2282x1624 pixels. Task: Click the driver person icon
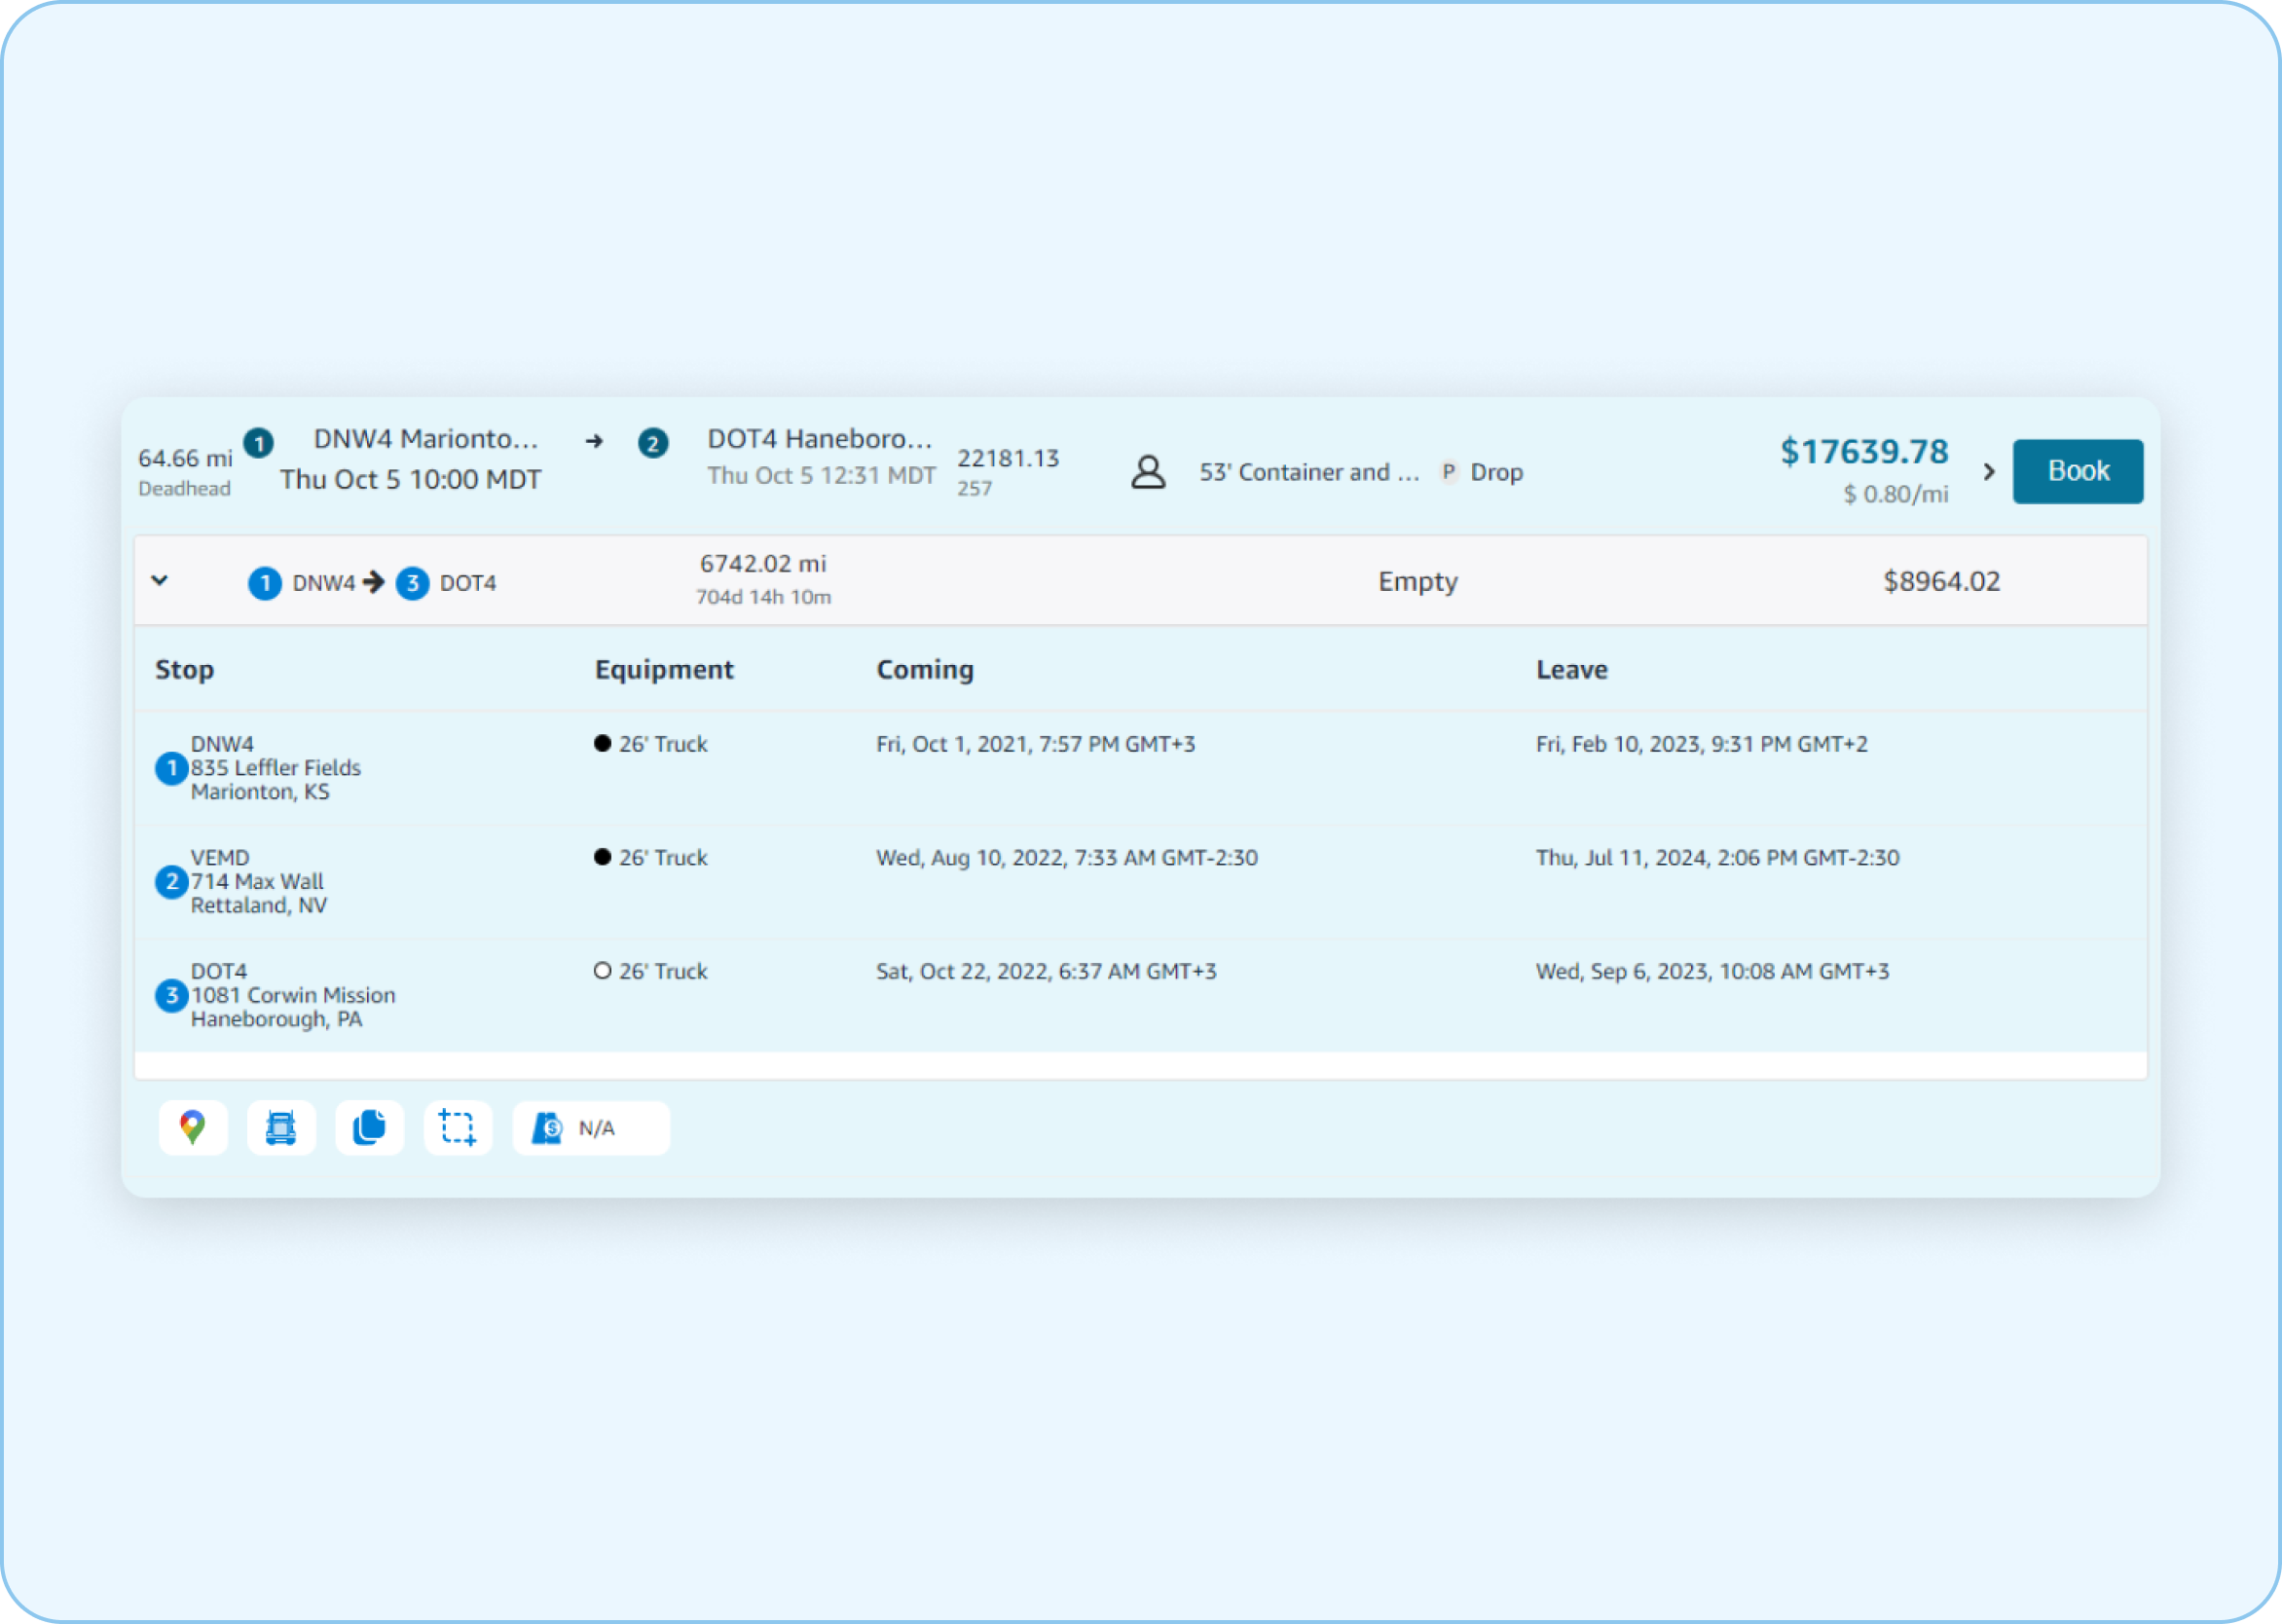pyautogui.click(x=1148, y=472)
